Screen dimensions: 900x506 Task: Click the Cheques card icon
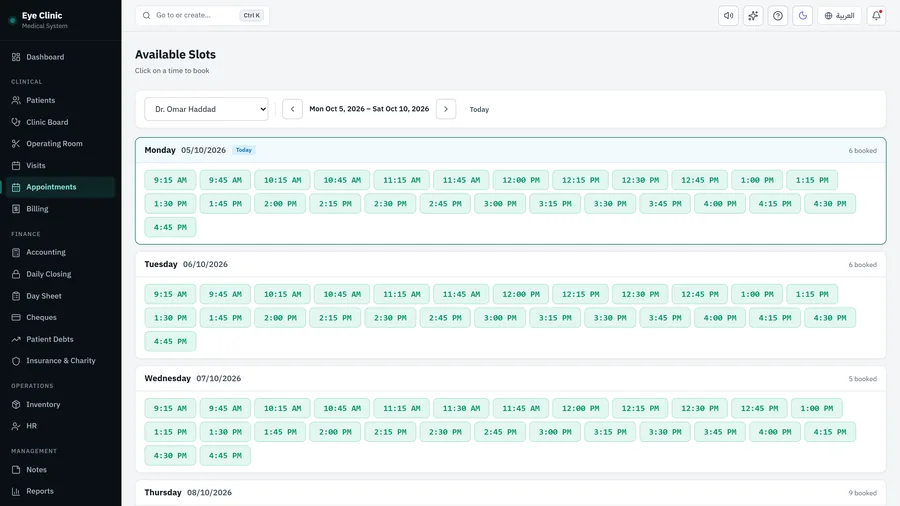[x=16, y=317]
